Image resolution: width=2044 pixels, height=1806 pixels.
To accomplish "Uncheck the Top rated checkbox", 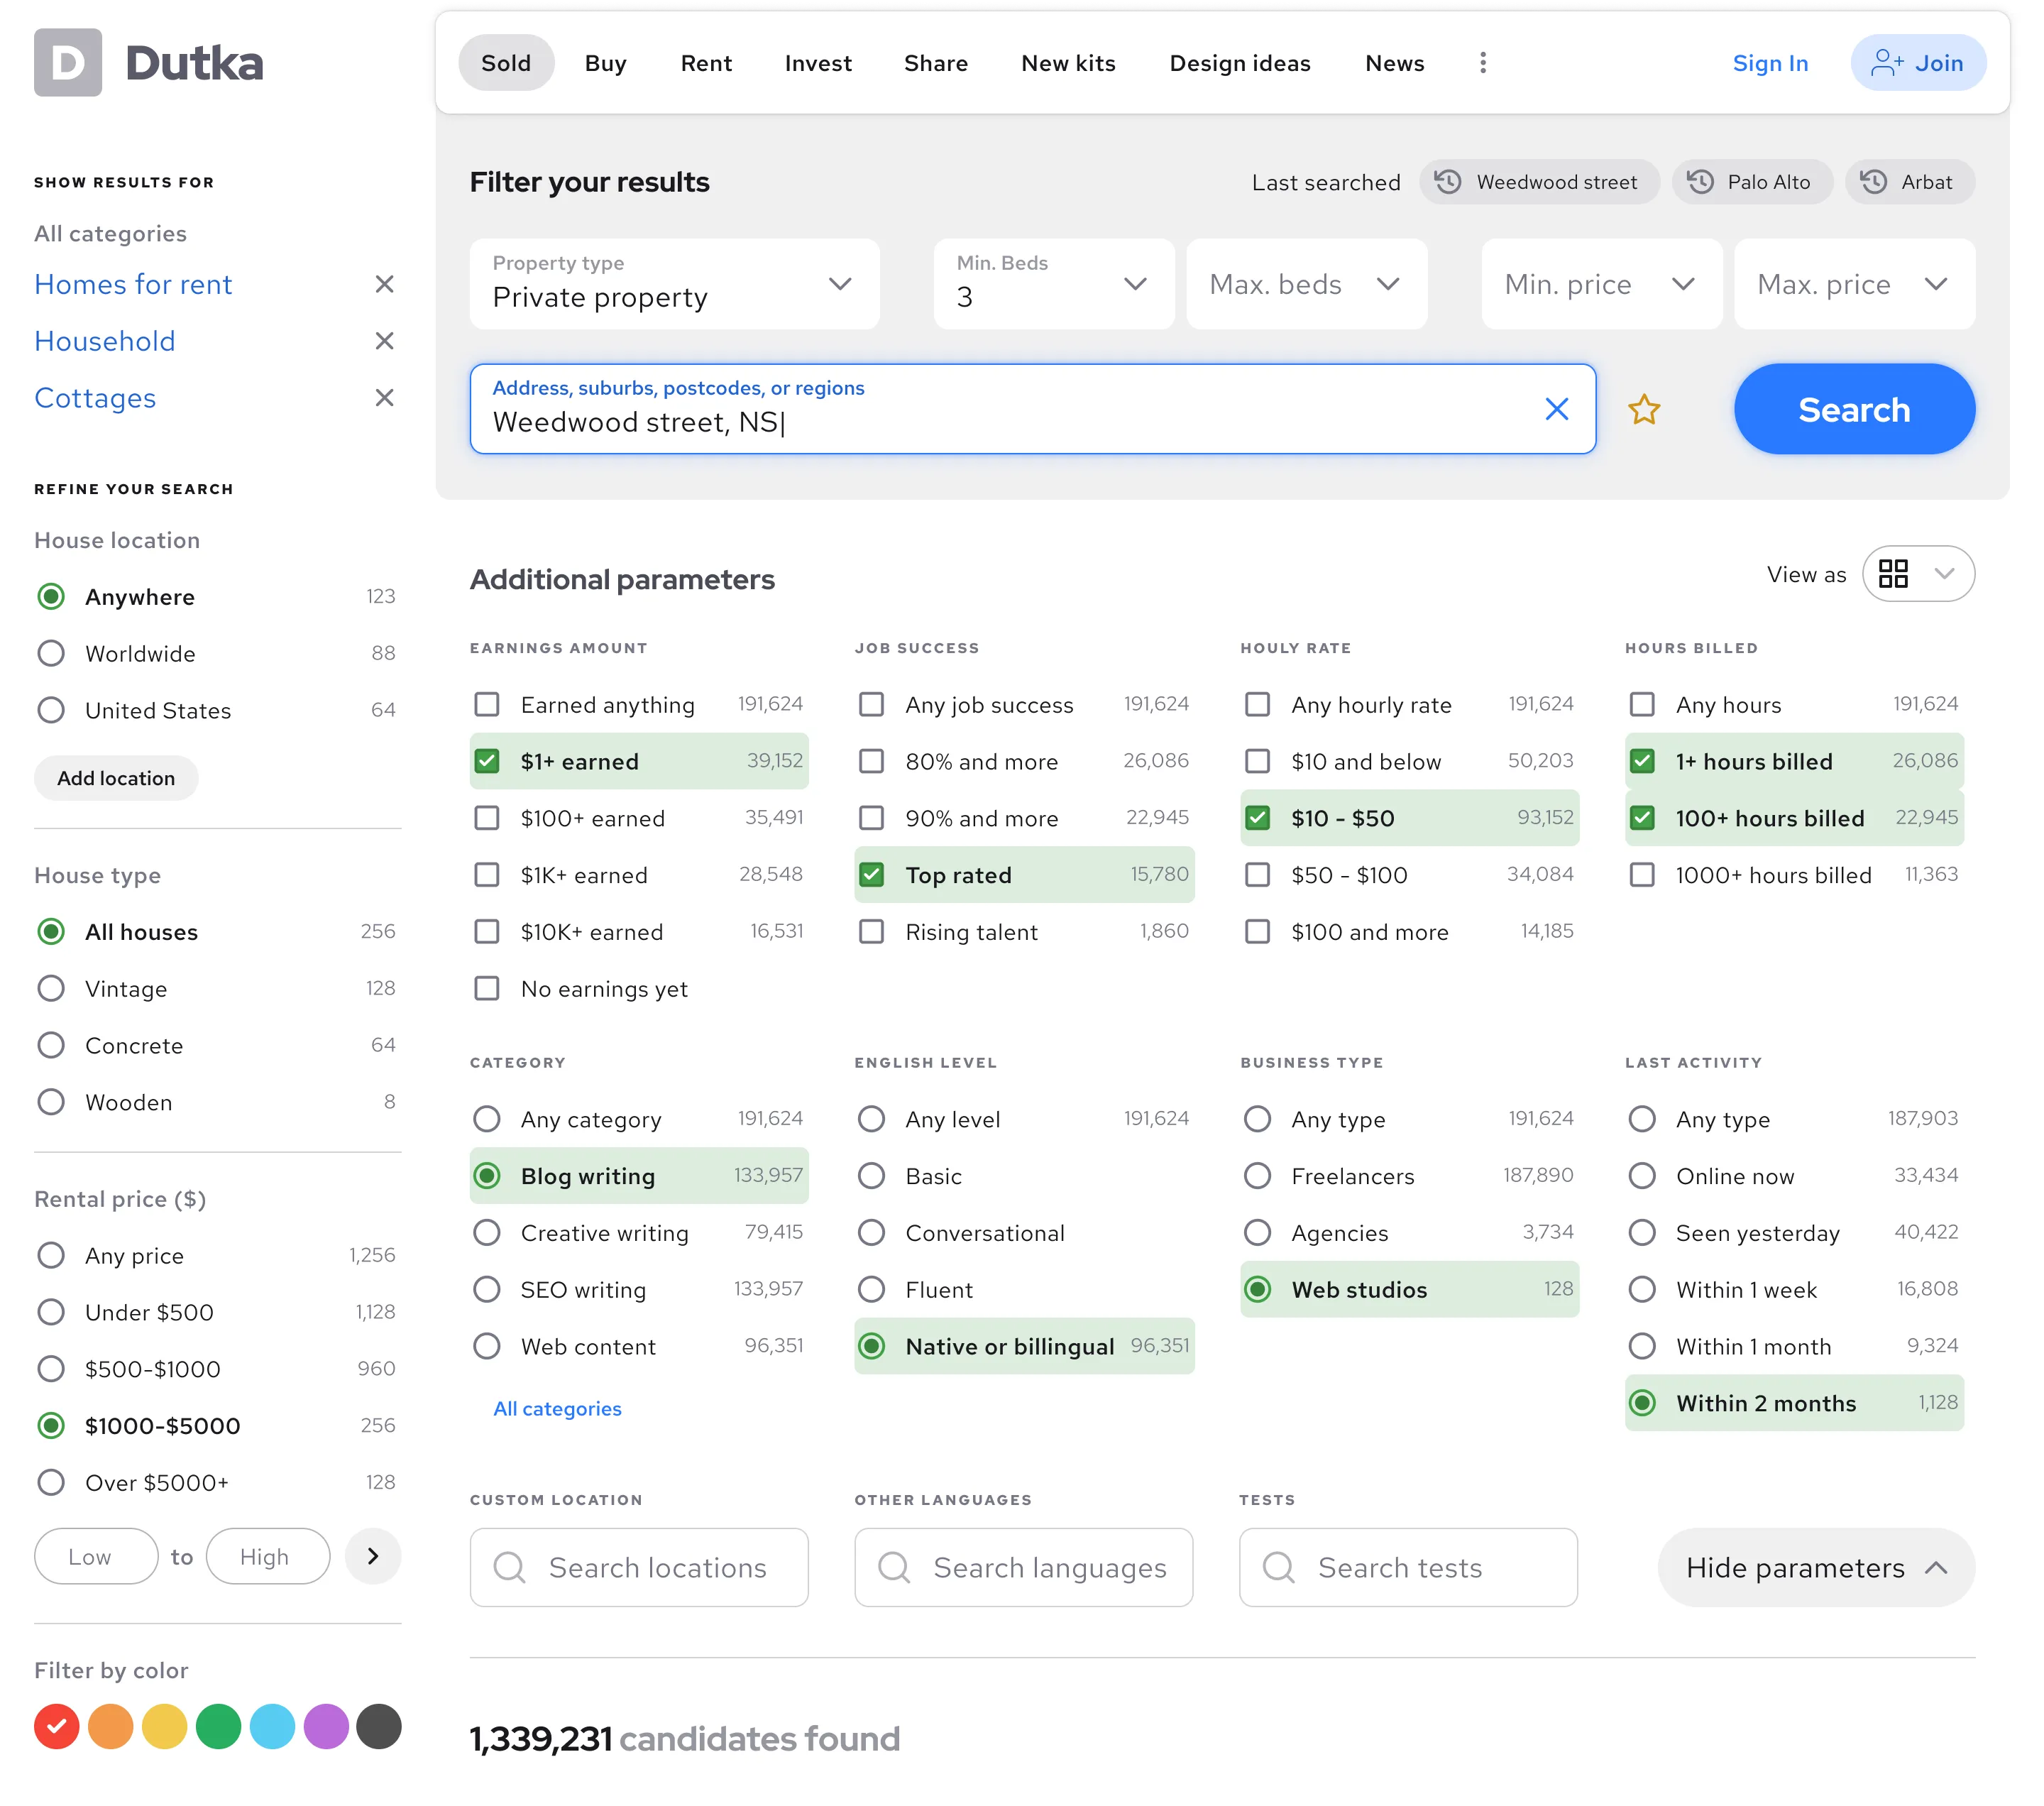I will point(871,875).
